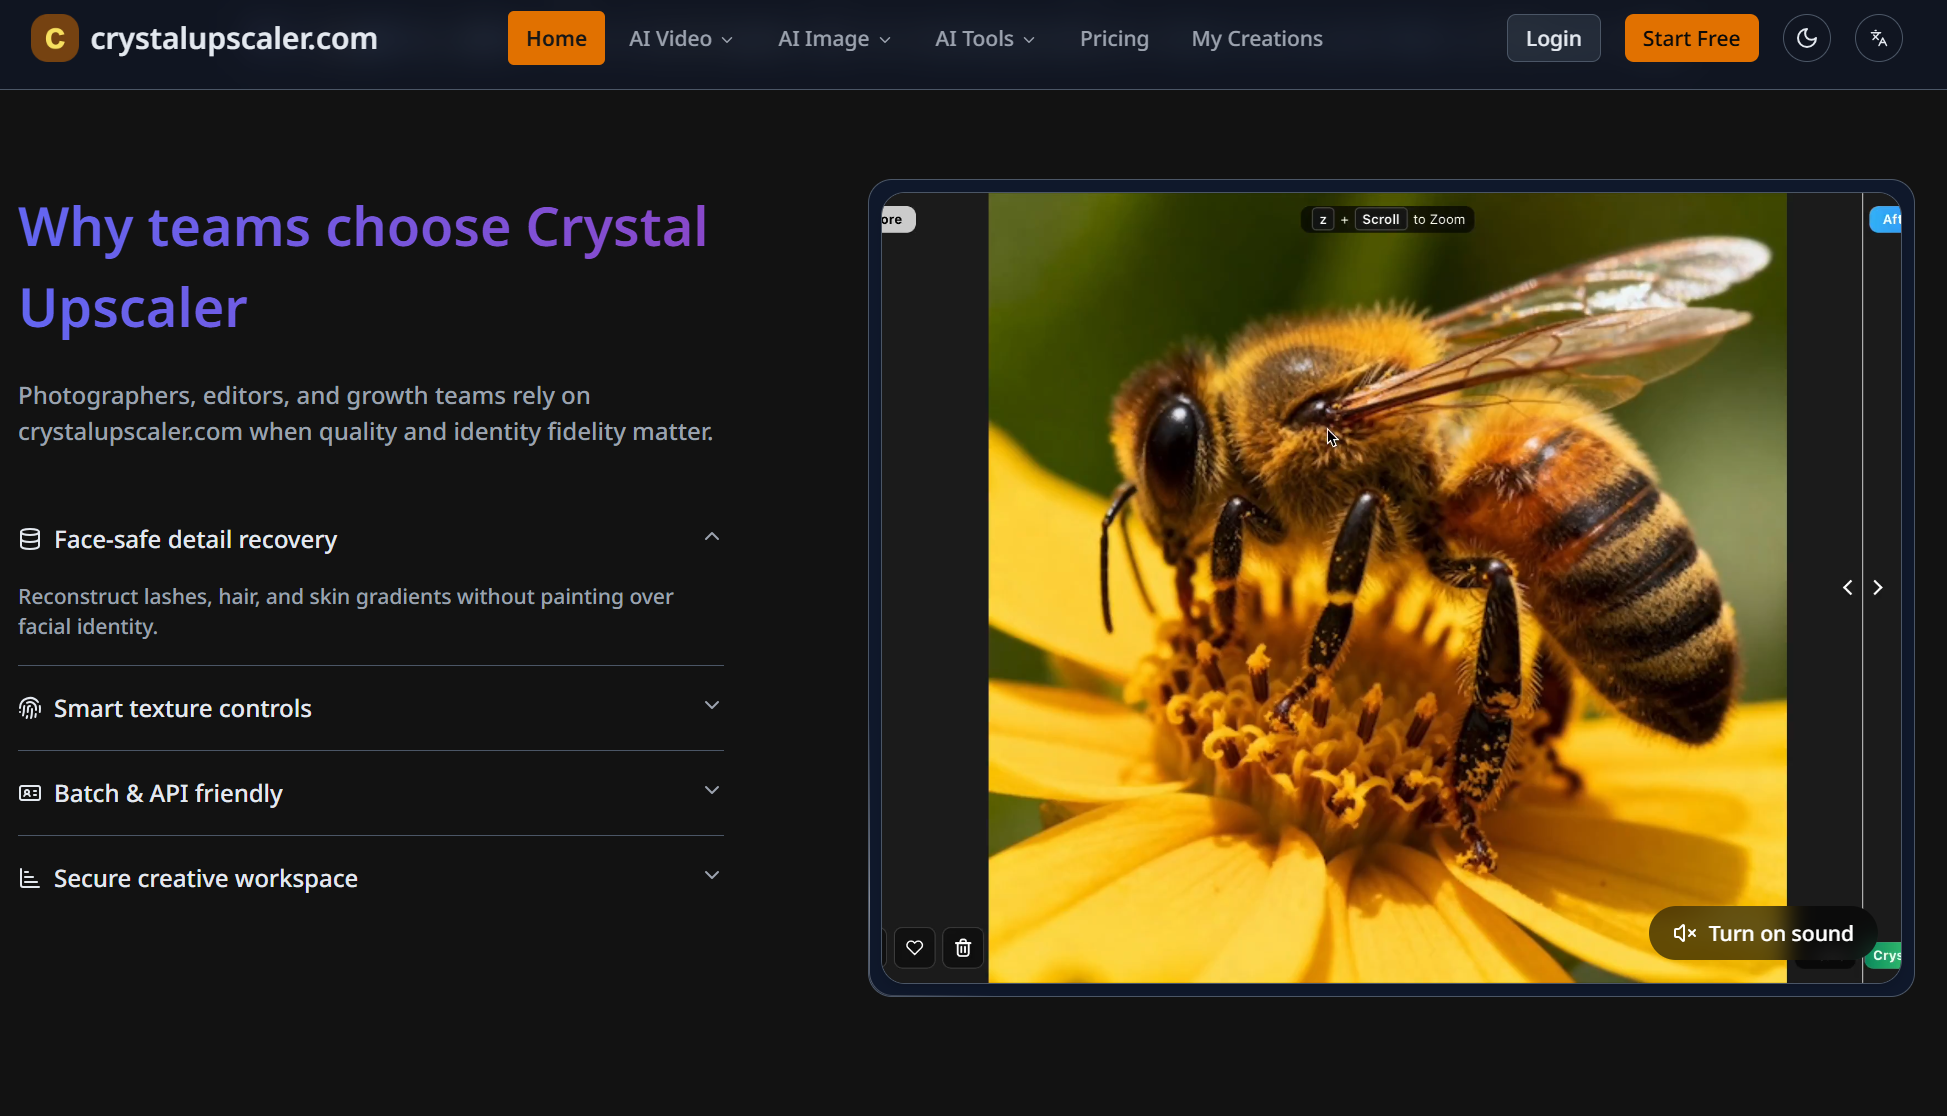This screenshot has width=1947, height=1116.
Task: Expand the AI Tools menu
Action: (983, 38)
